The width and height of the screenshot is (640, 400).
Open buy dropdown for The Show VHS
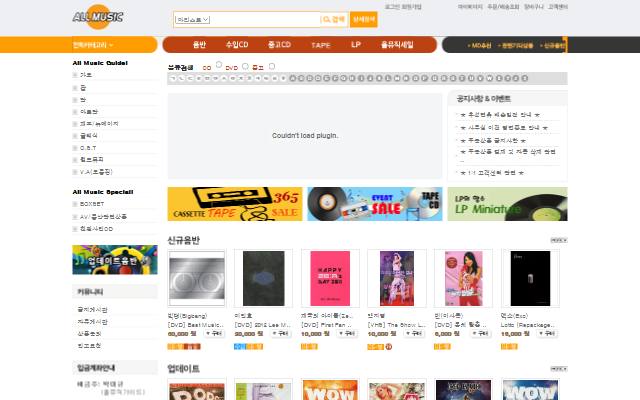414,333
